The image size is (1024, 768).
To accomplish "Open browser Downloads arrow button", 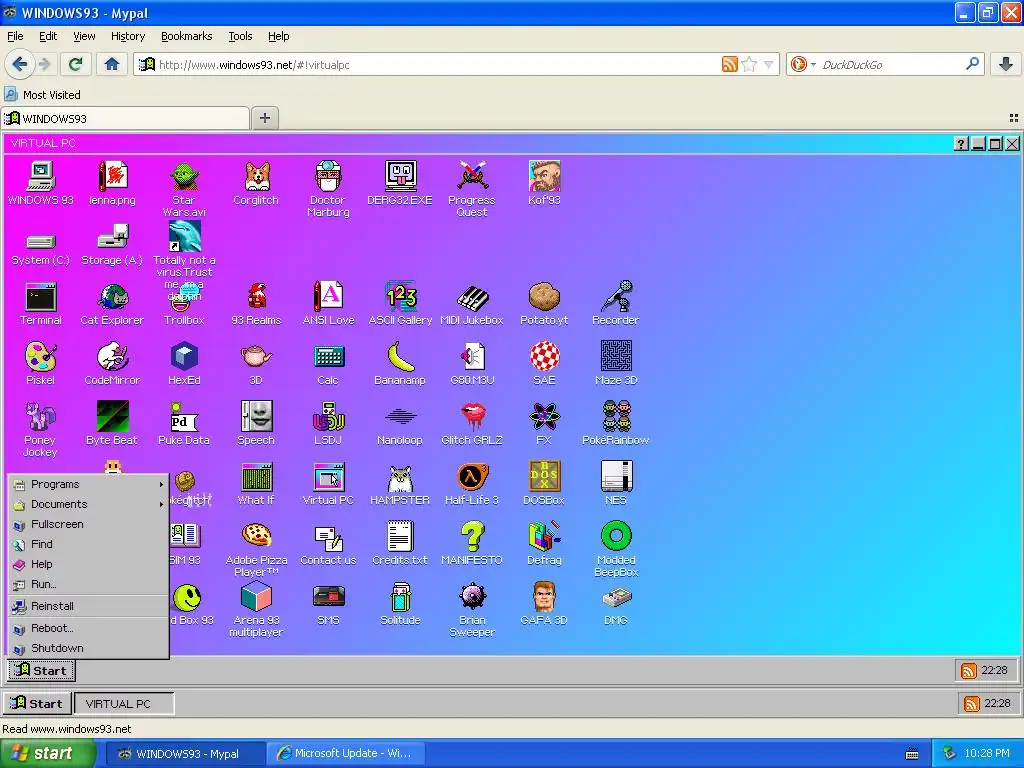I will pos(1006,64).
